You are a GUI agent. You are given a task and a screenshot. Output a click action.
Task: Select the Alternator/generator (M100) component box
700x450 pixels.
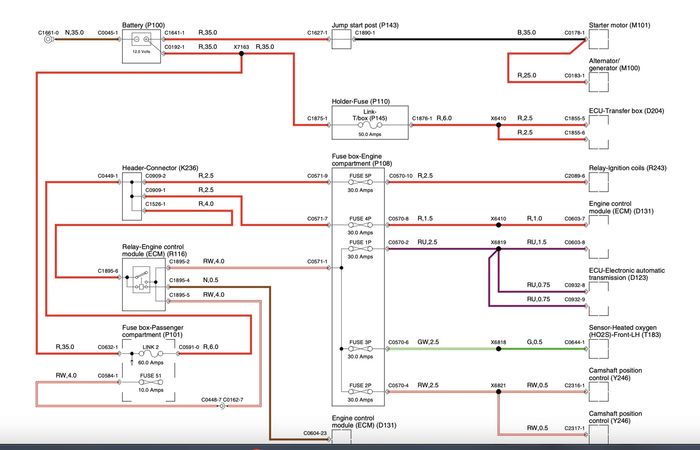tap(599, 82)
